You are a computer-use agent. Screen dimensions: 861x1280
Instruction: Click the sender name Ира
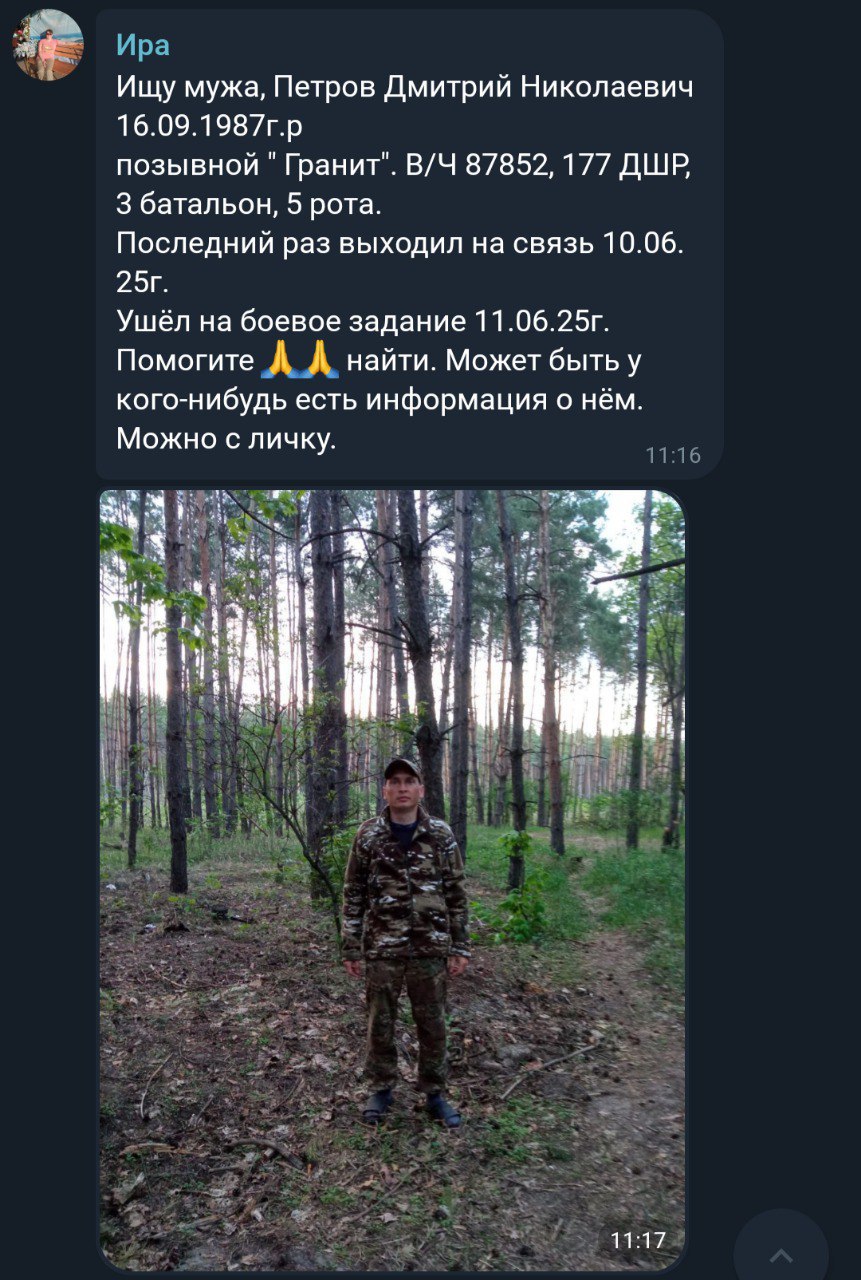pos(143,45)
